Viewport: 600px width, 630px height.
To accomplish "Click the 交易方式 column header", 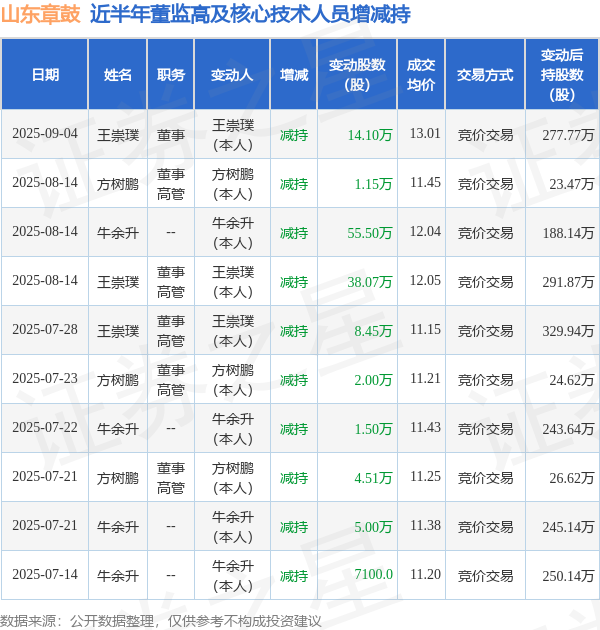I will pos(485,75).
